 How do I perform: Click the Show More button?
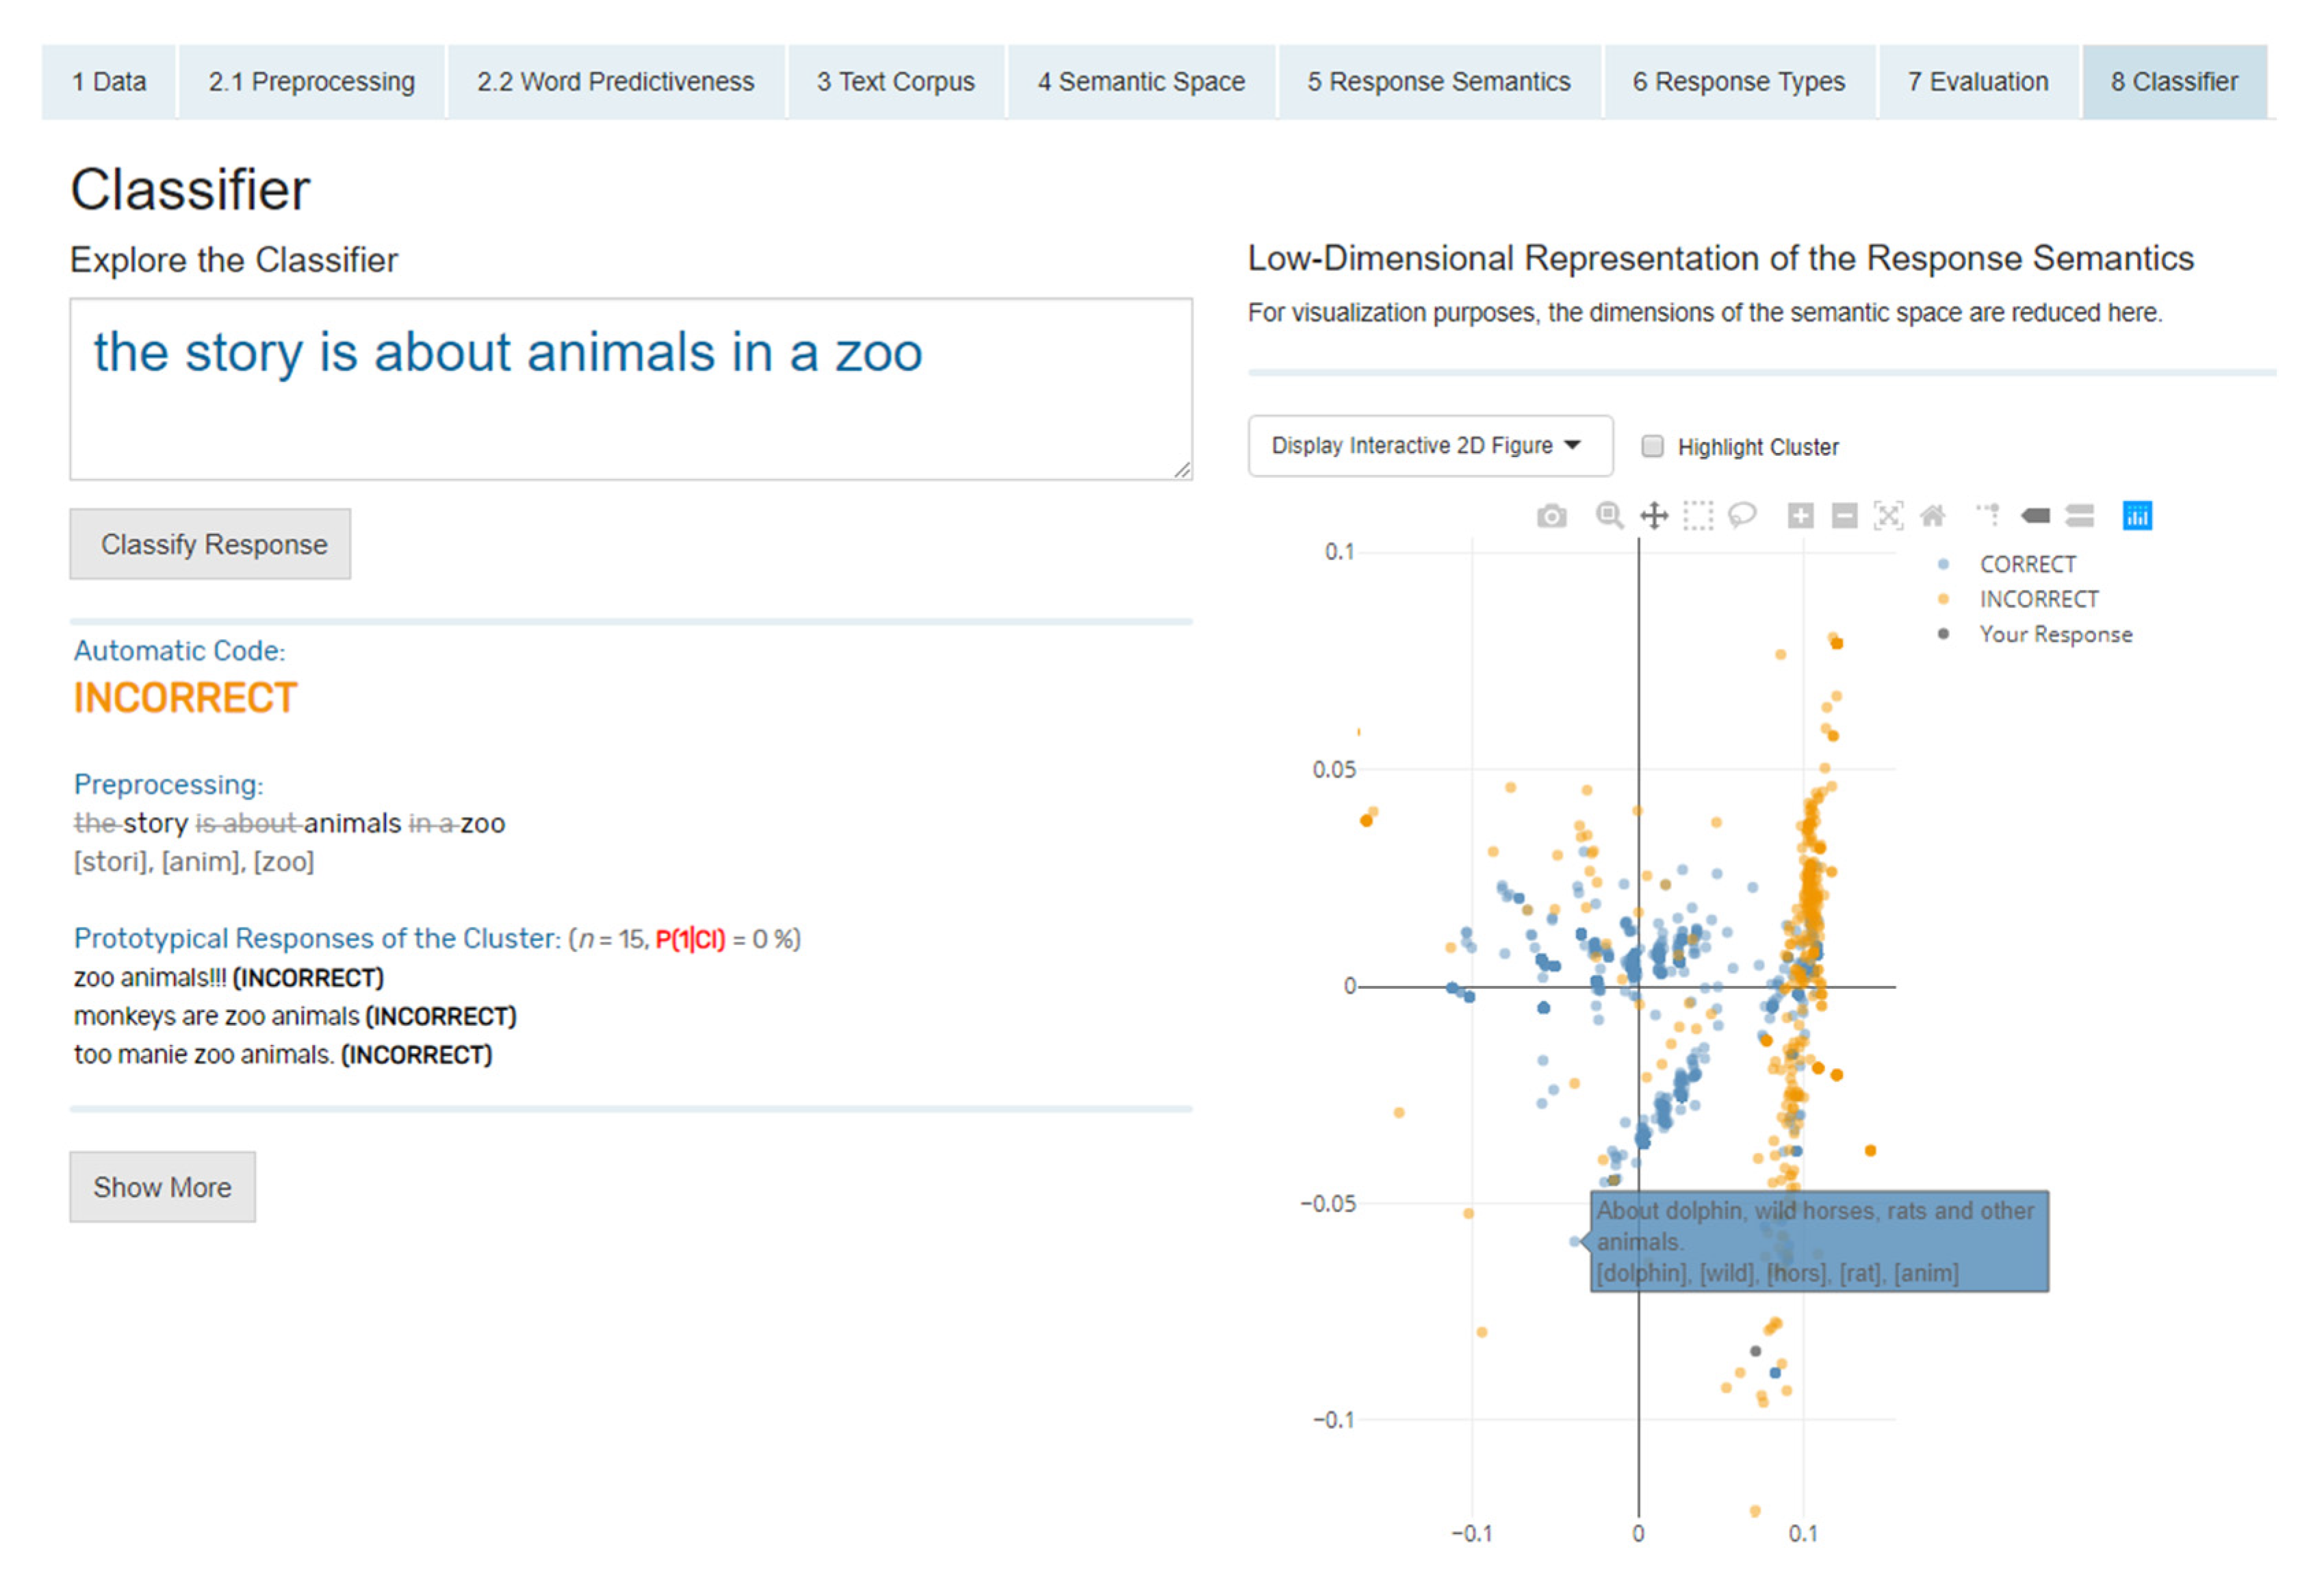click(162, 1187)
